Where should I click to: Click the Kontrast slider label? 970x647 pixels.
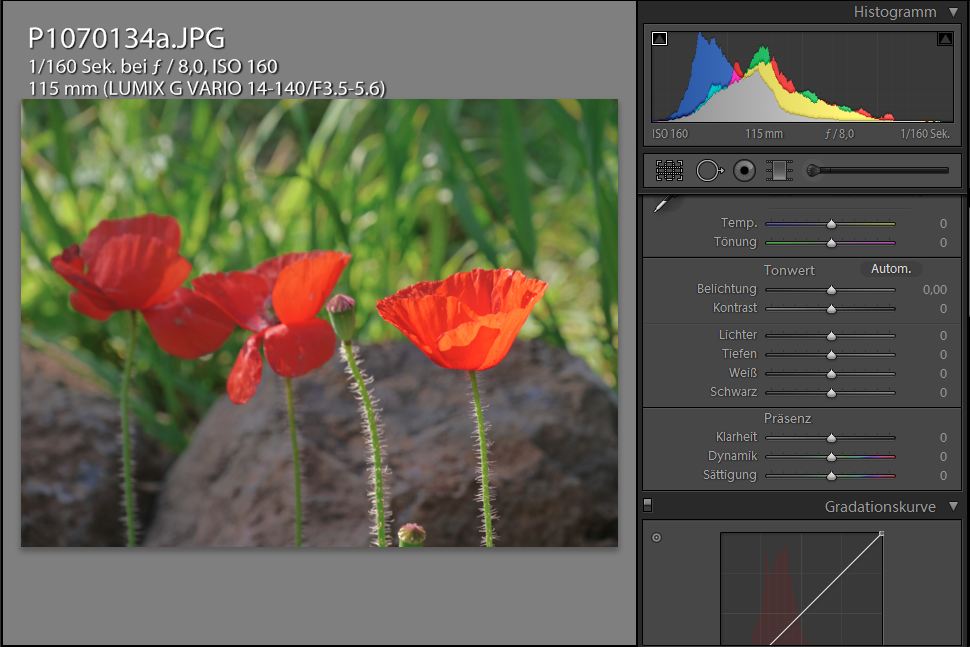click(735, 308)
